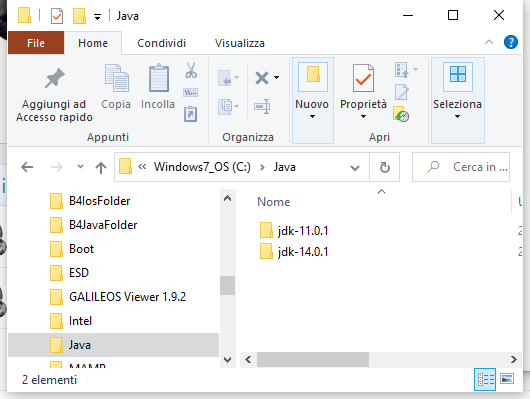The image size is (530, 399).
Task: Click the history icon in Apri group
Action: tap(401, 114)
